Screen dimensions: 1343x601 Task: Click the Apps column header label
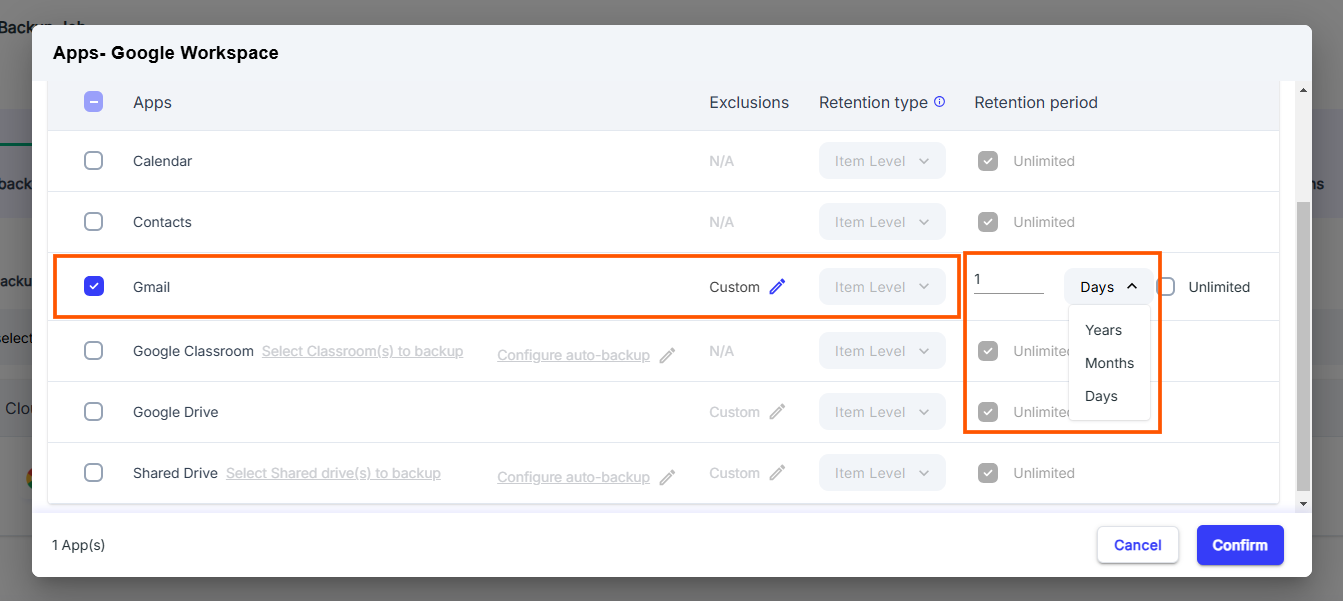pos(152,102)
